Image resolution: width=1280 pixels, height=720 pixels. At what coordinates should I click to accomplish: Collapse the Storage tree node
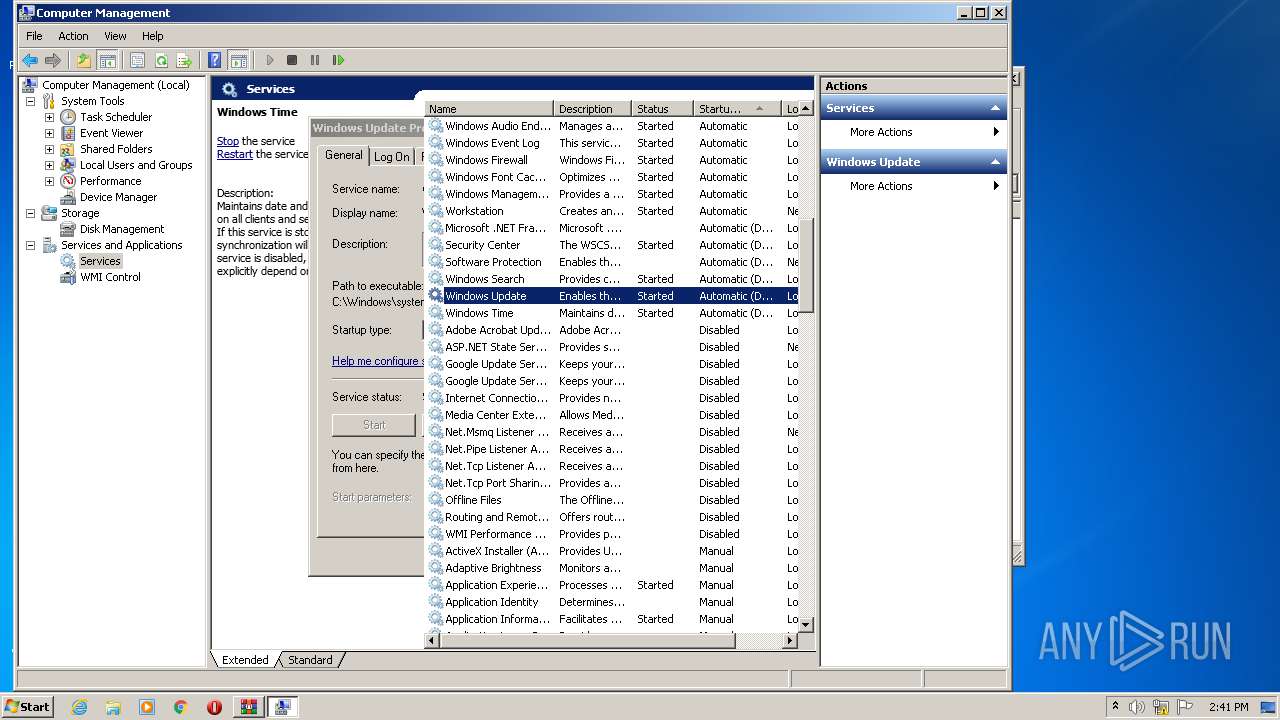(x=30, y=213)
